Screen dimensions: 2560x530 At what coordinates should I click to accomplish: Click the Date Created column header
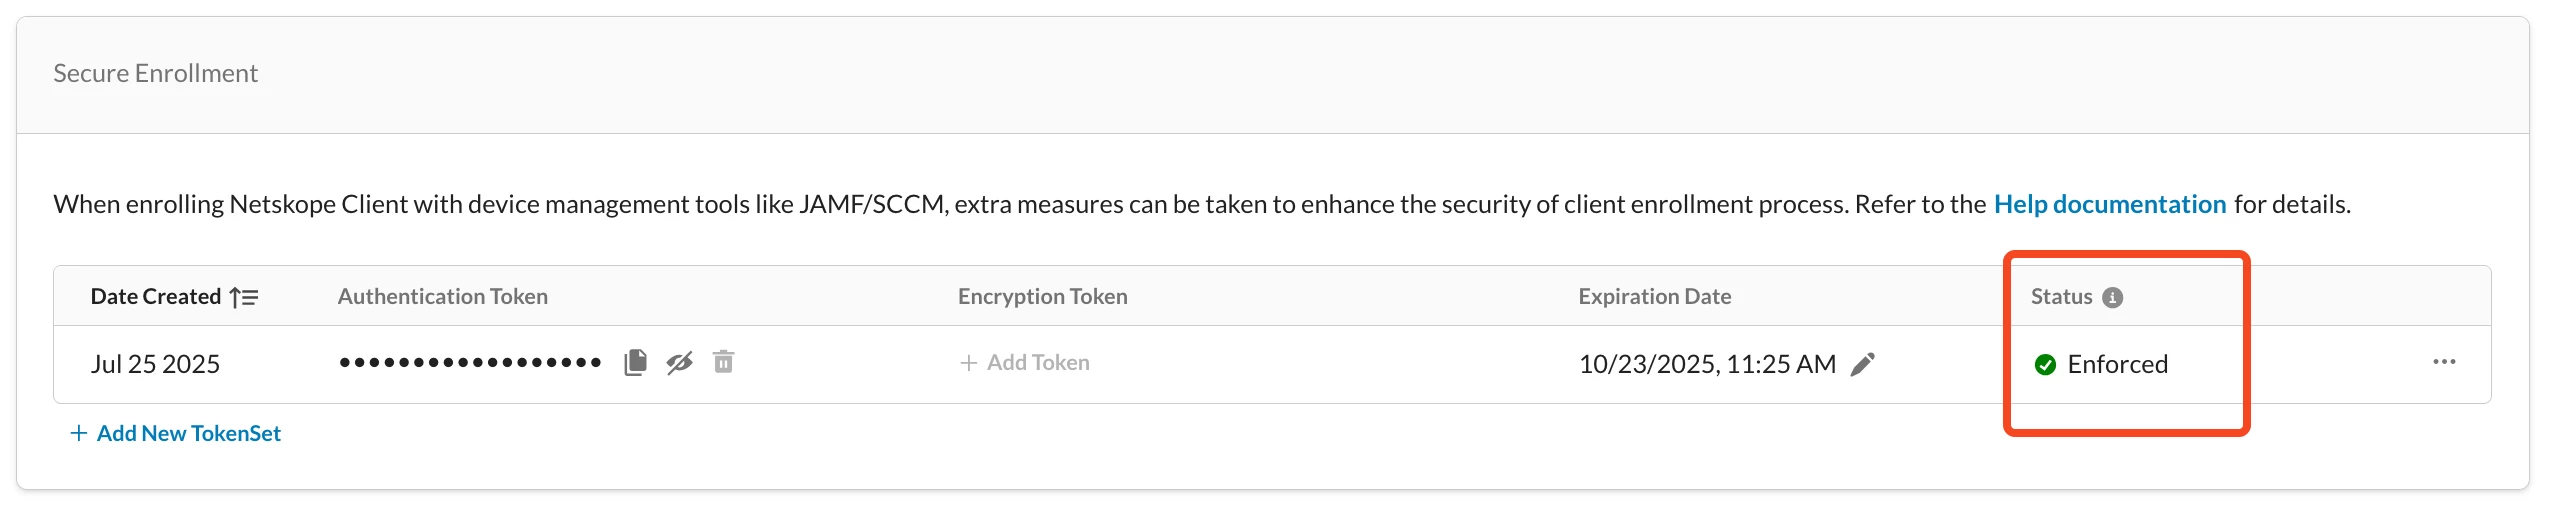156,296
